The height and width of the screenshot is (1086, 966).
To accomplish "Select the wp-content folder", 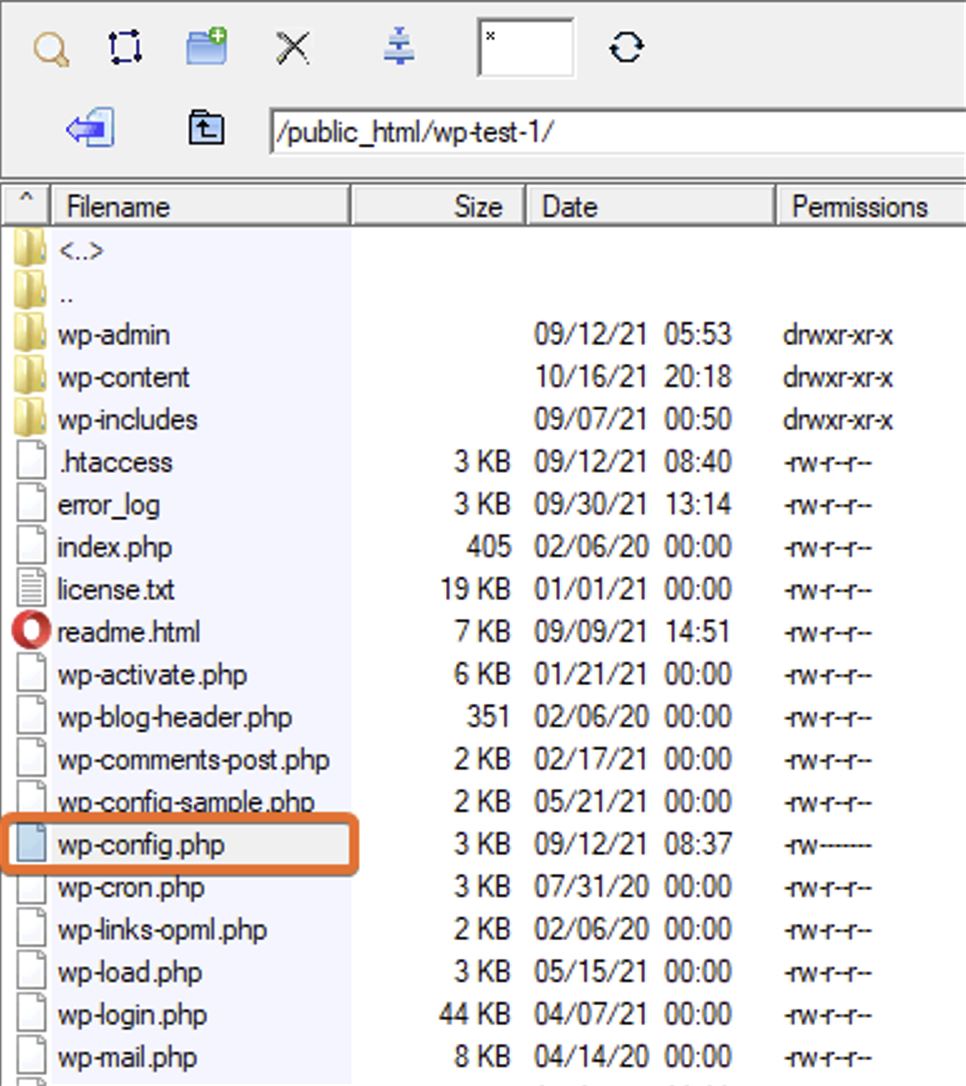I will point(123,377).
